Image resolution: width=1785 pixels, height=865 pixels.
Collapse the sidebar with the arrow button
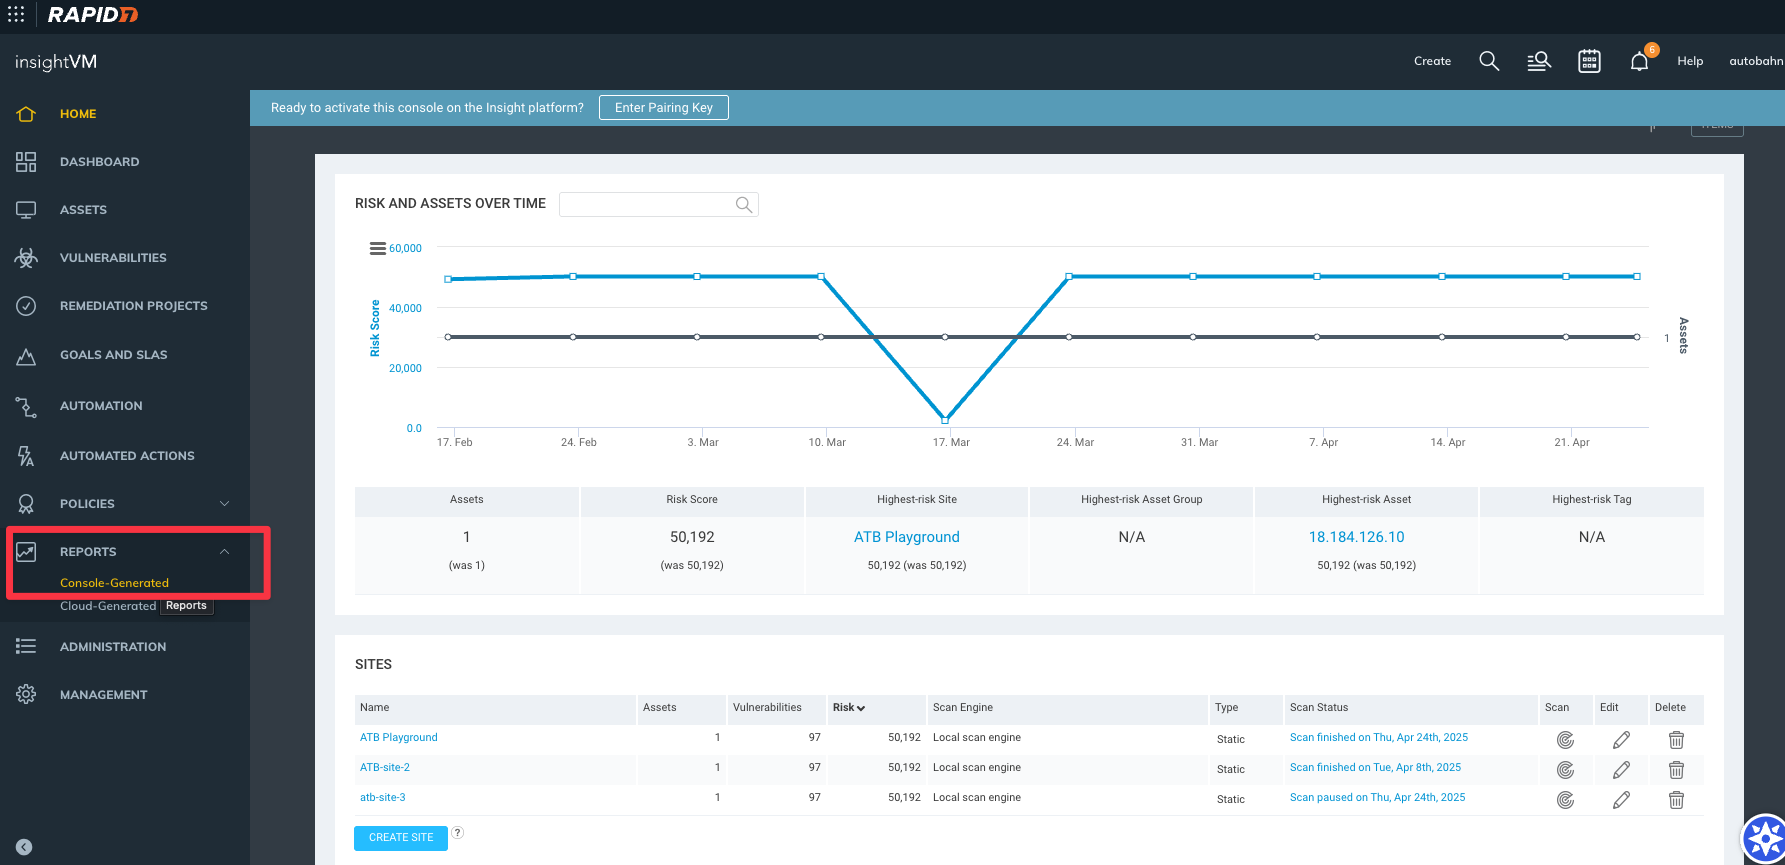pos(24,847)
